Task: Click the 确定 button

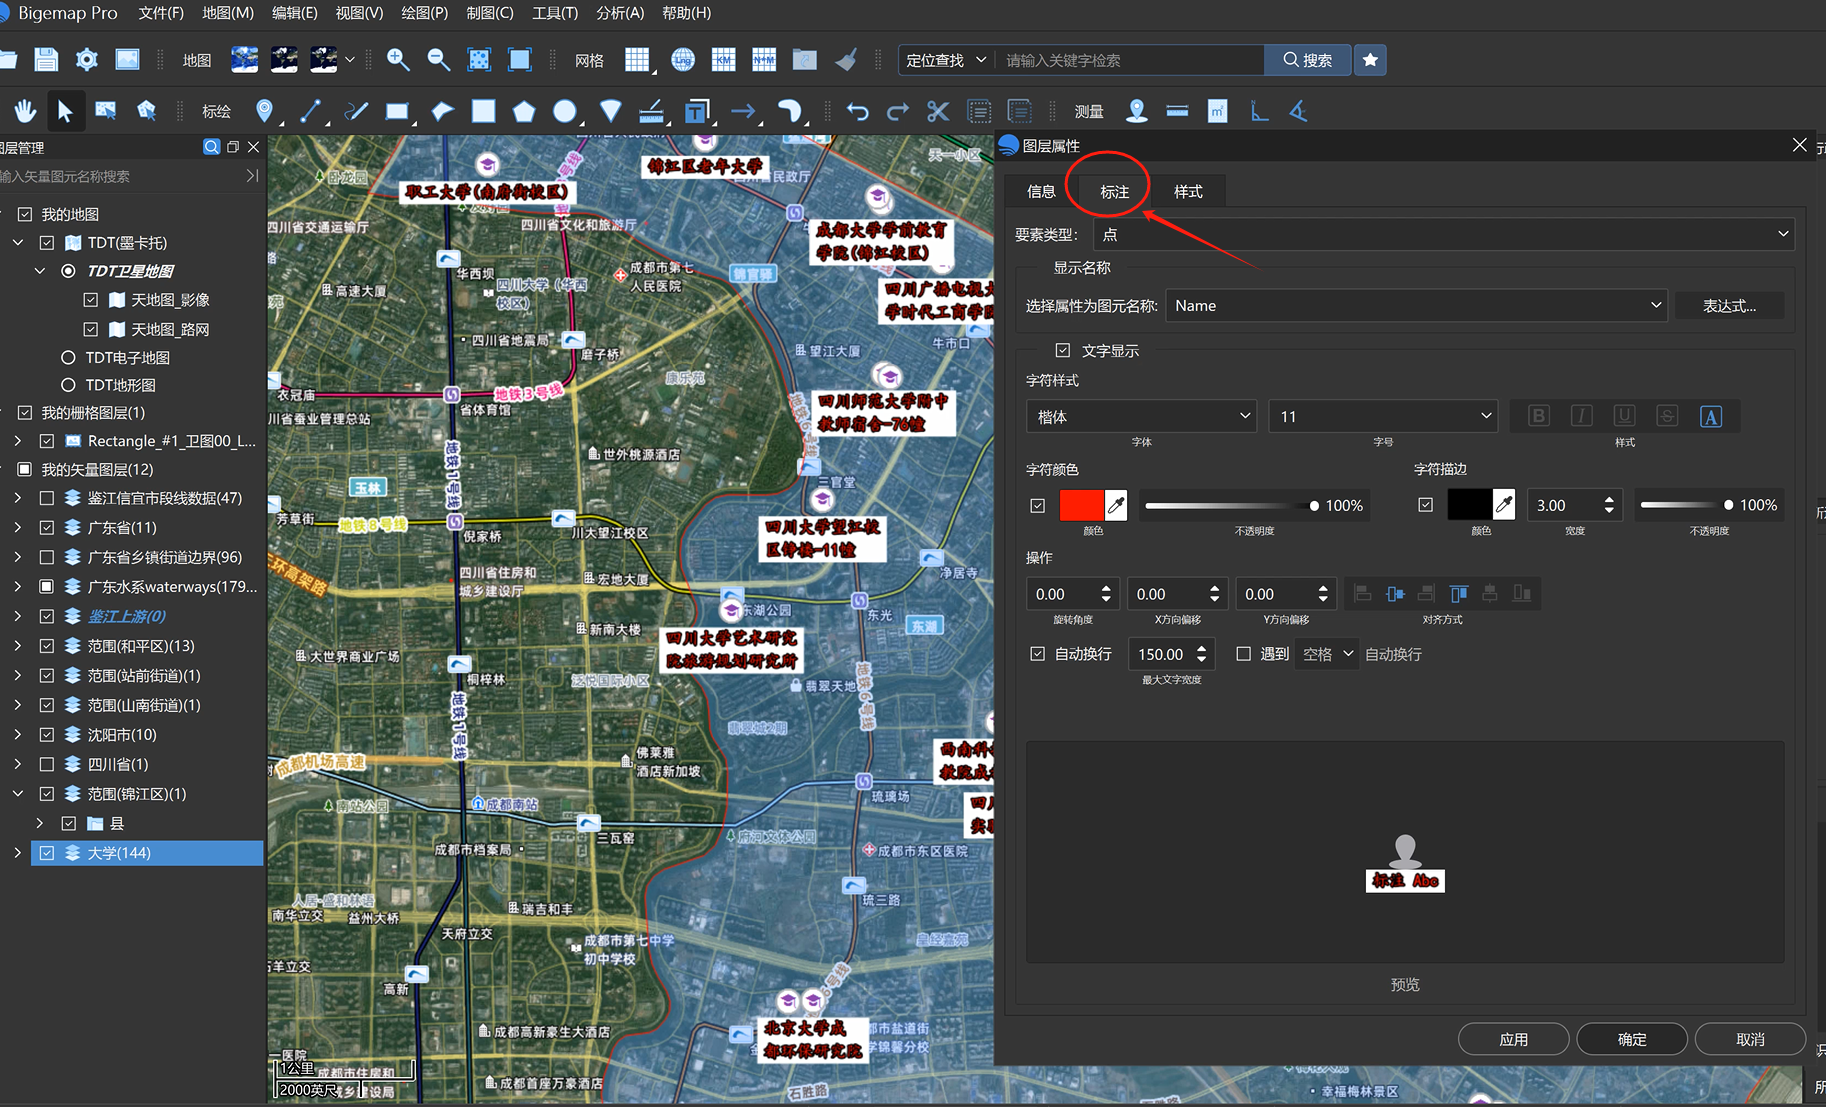Action: point(1632,1039)
